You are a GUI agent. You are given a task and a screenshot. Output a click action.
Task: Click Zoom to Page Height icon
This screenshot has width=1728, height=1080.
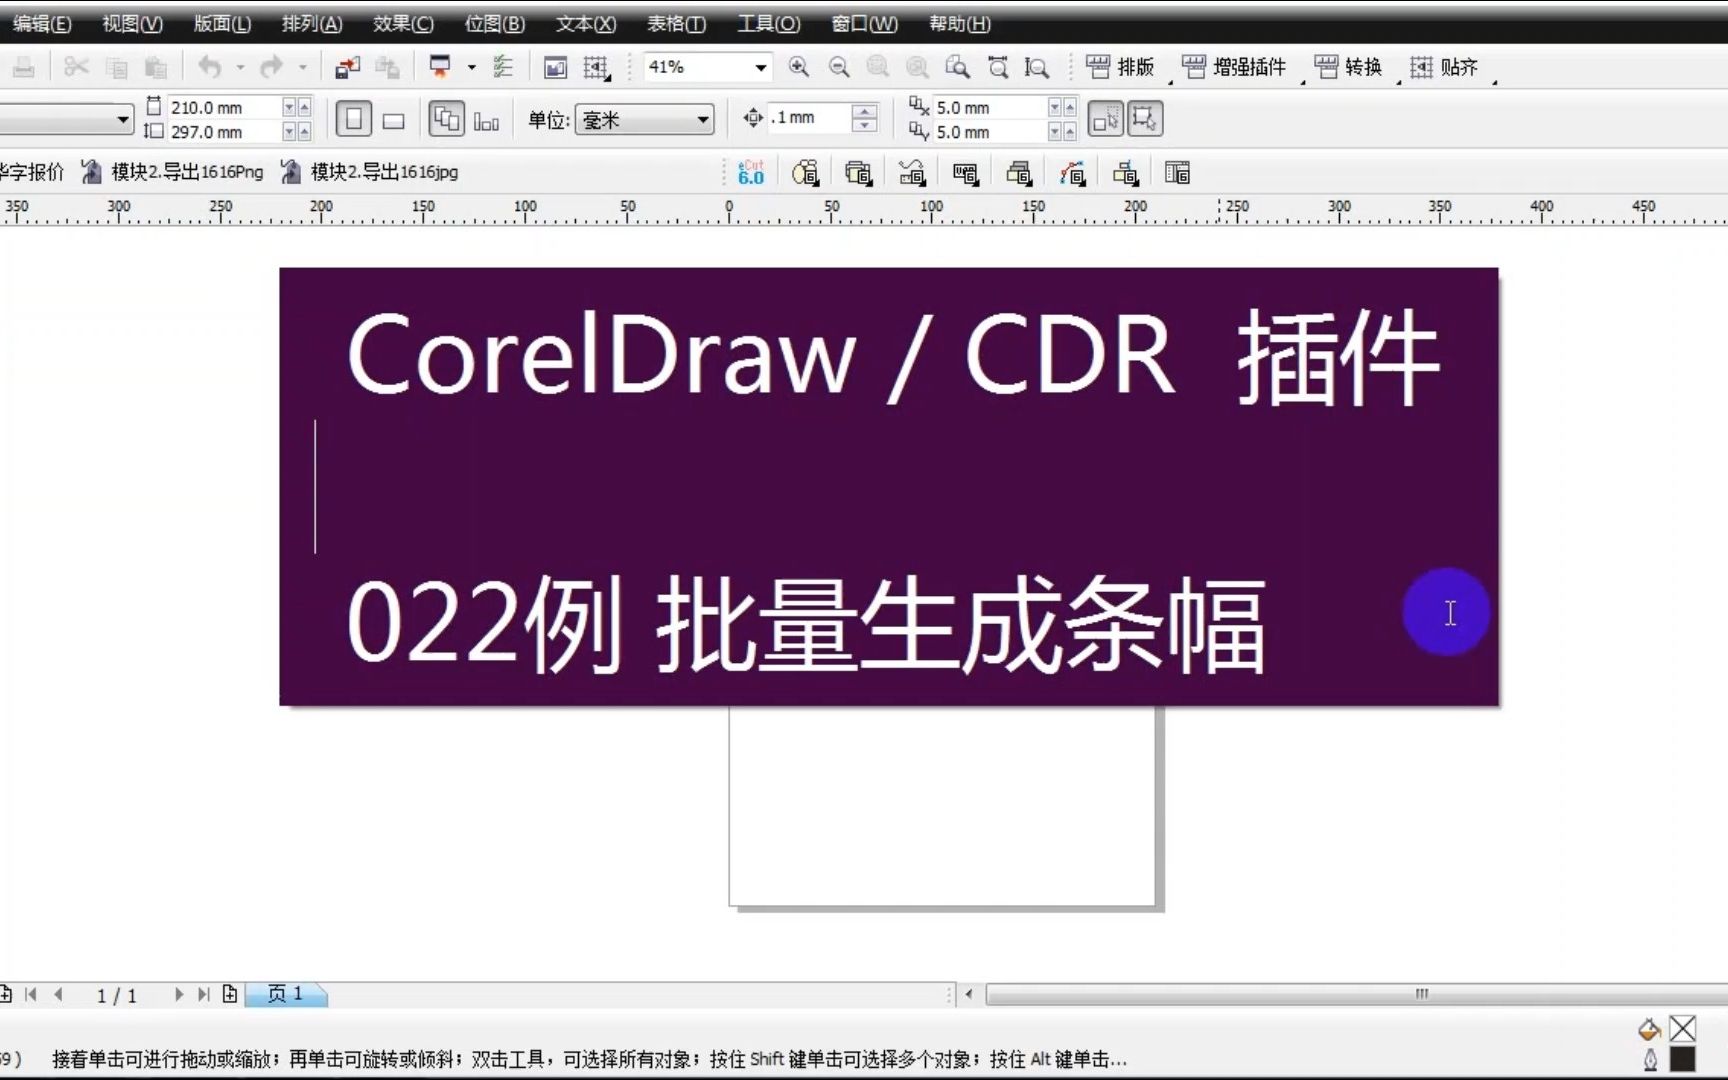pyautogui.click(x=1037, y=67)
